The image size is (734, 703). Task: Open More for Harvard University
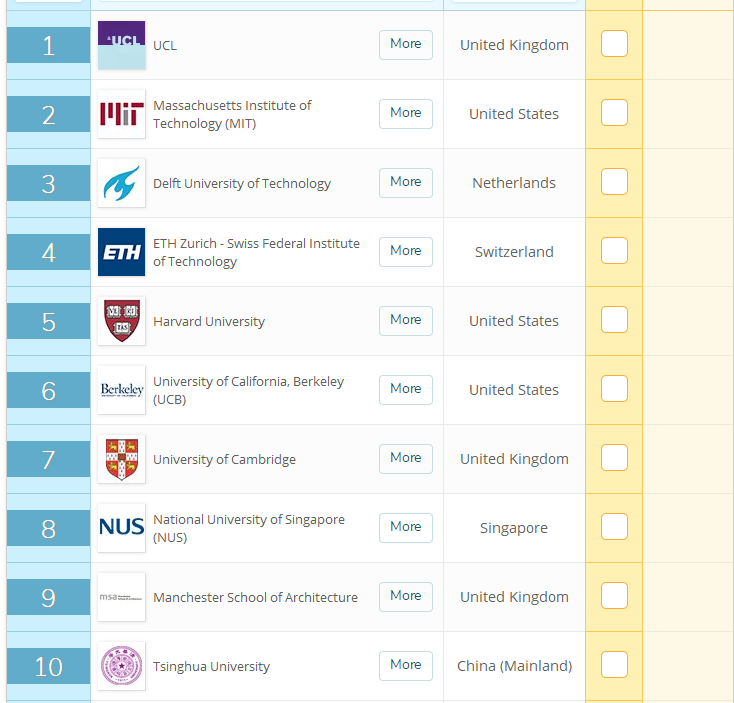[406, 321]
